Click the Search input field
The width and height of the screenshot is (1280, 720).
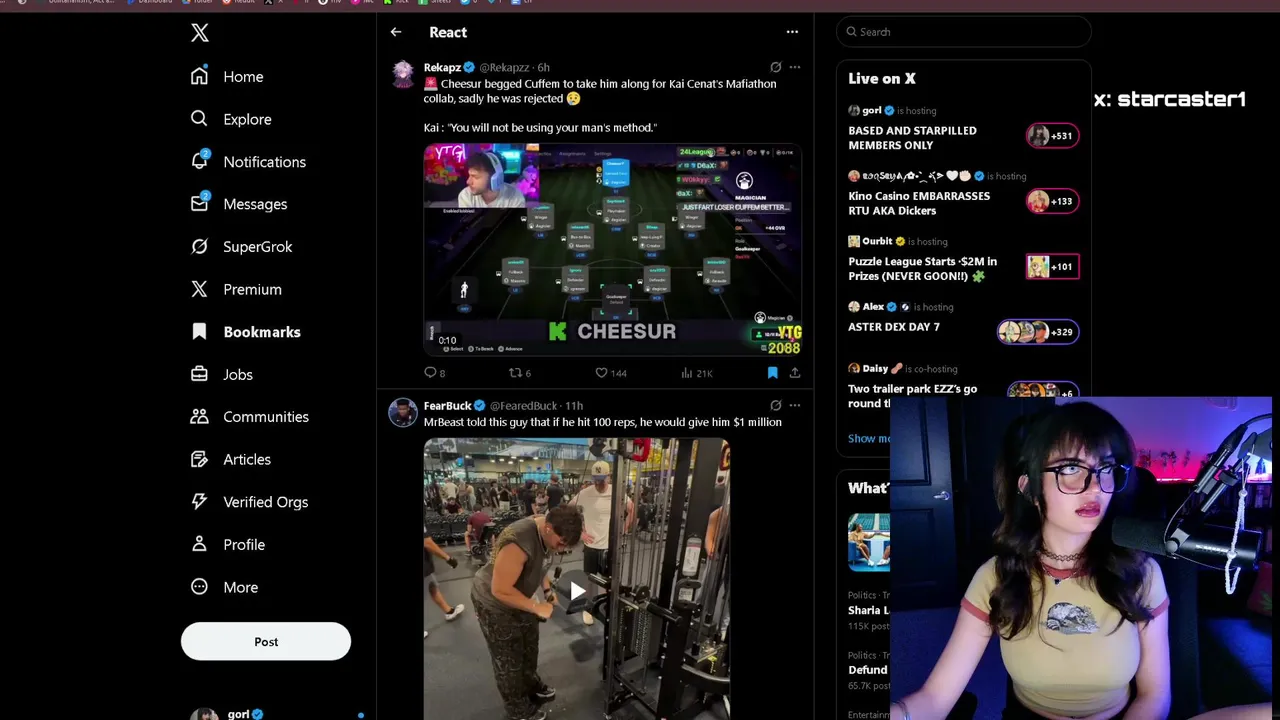(963, 32)
